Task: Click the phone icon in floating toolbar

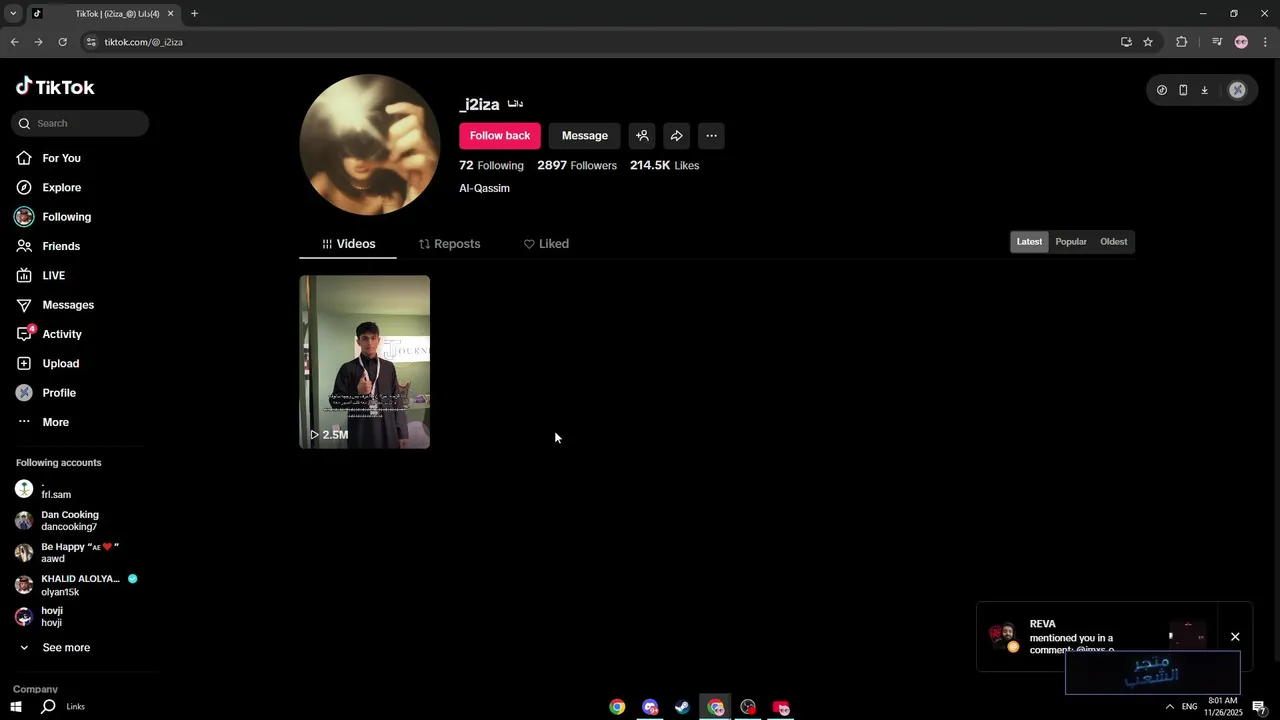Action: 1183,90
